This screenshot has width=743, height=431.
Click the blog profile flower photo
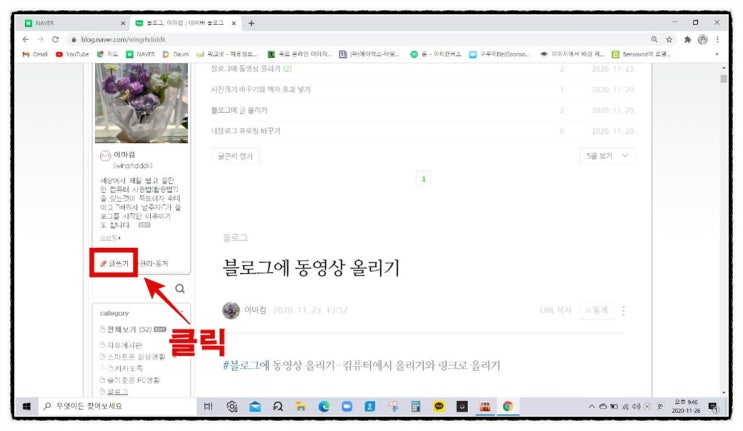[141, 103]
